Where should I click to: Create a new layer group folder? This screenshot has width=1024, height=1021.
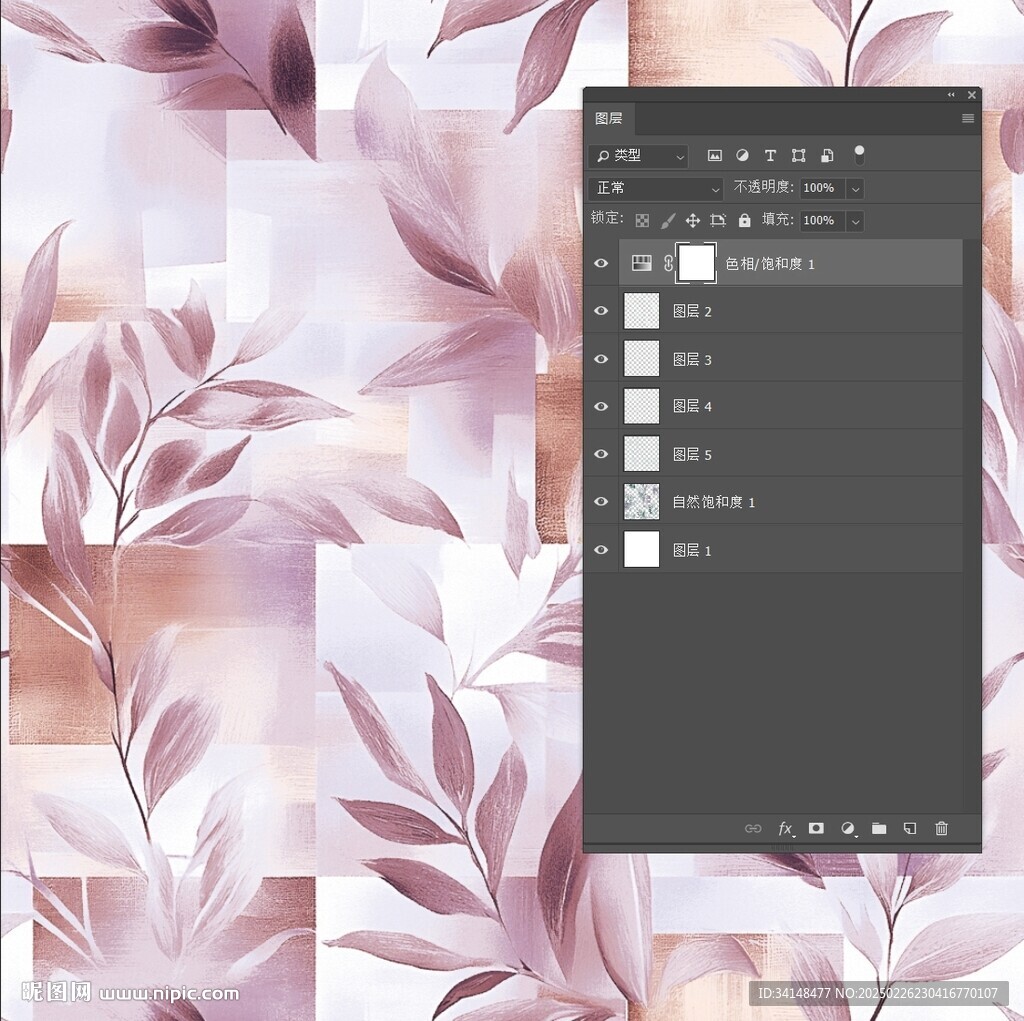pyautogui.click(x=879, y=828)
